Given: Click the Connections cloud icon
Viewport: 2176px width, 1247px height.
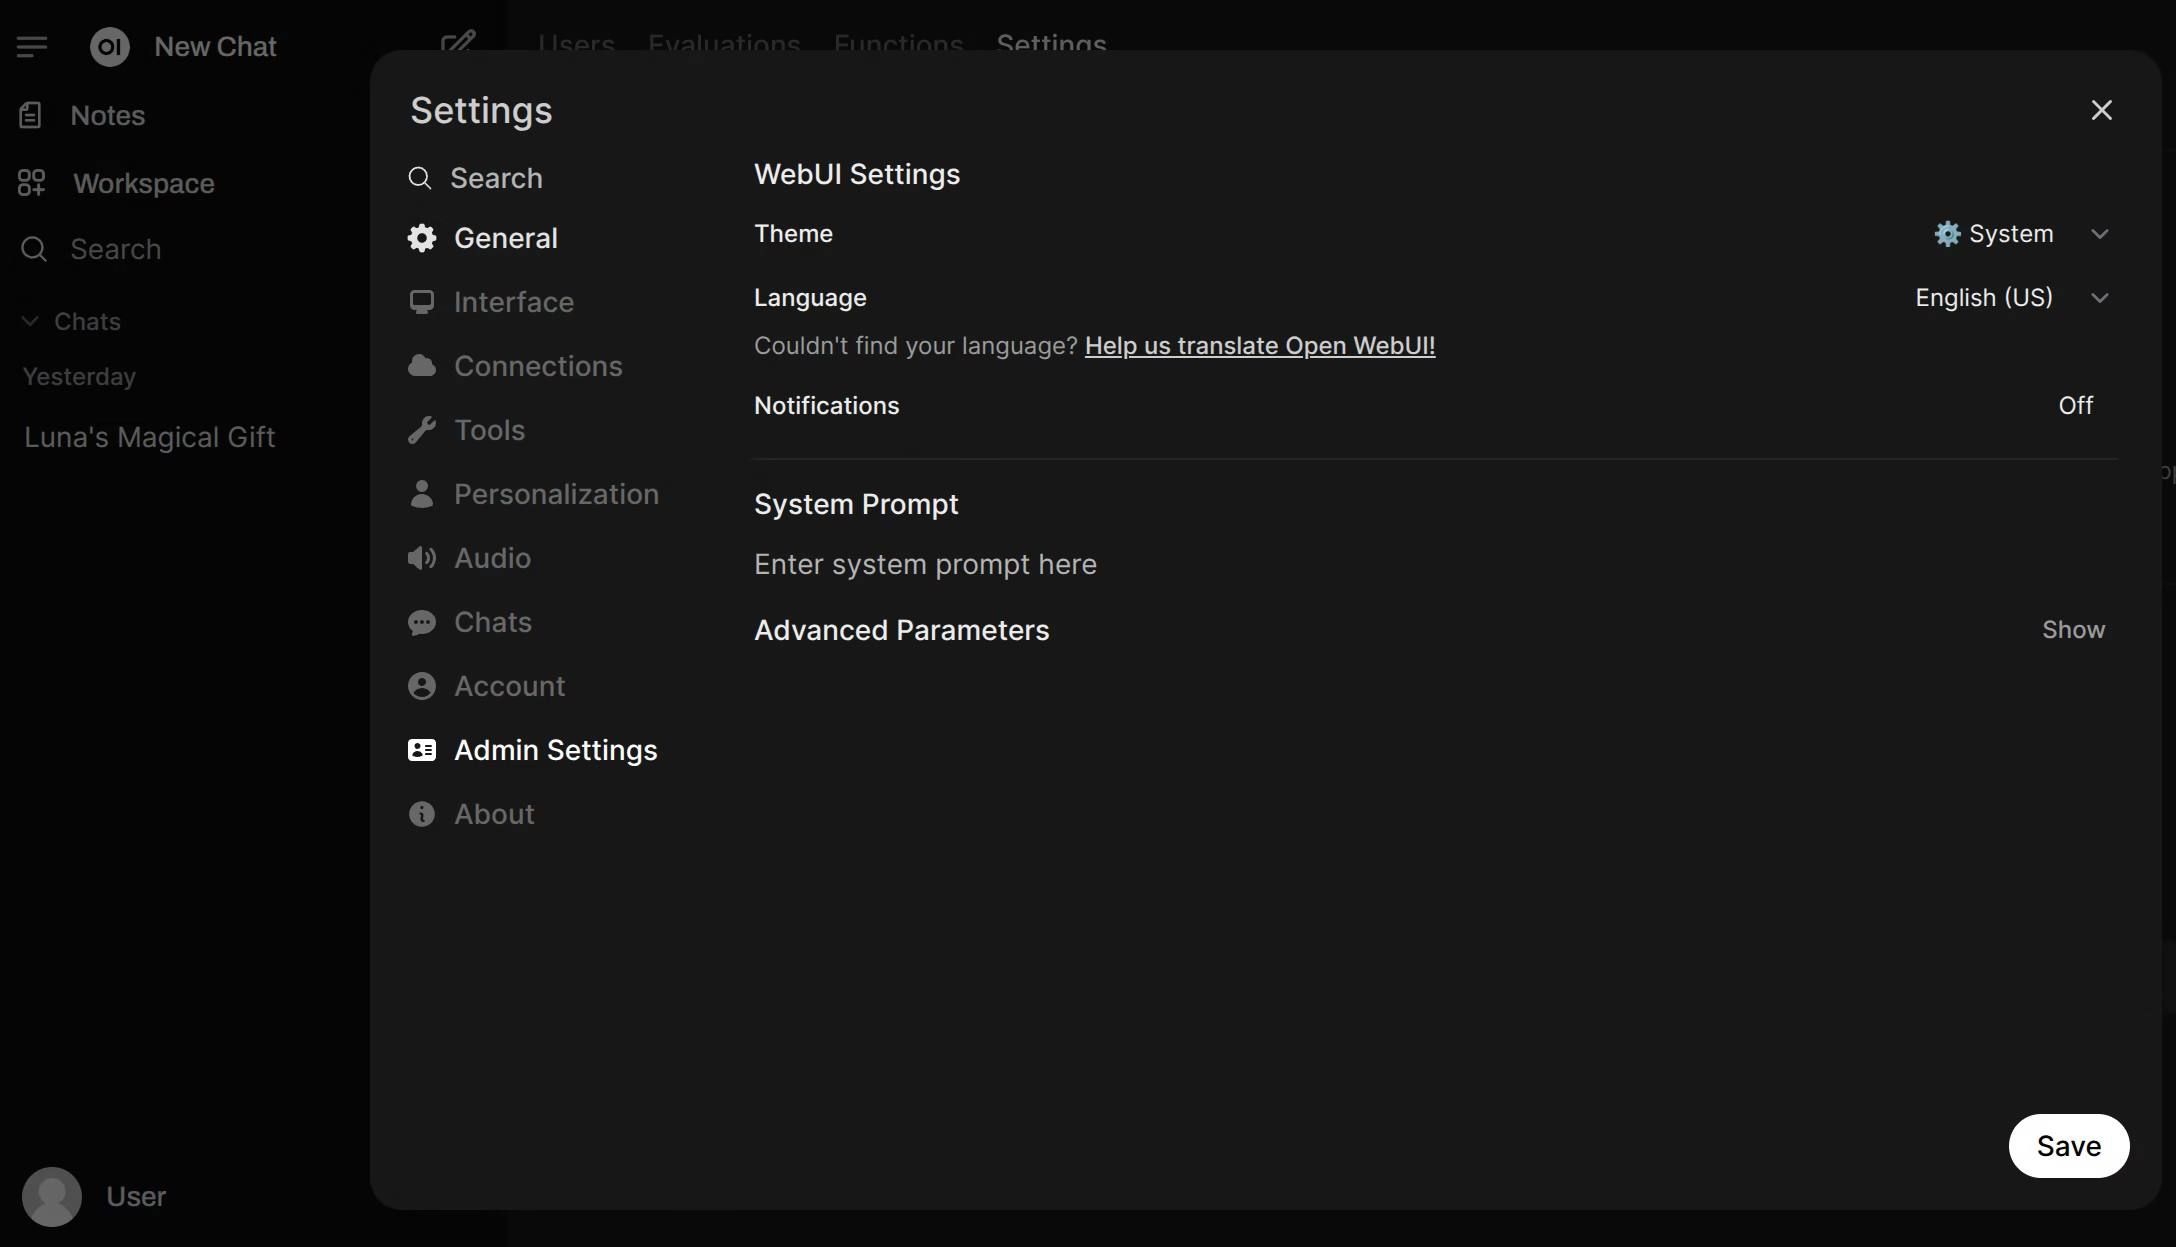Looking at the screenshot, I should coord(422,366).
